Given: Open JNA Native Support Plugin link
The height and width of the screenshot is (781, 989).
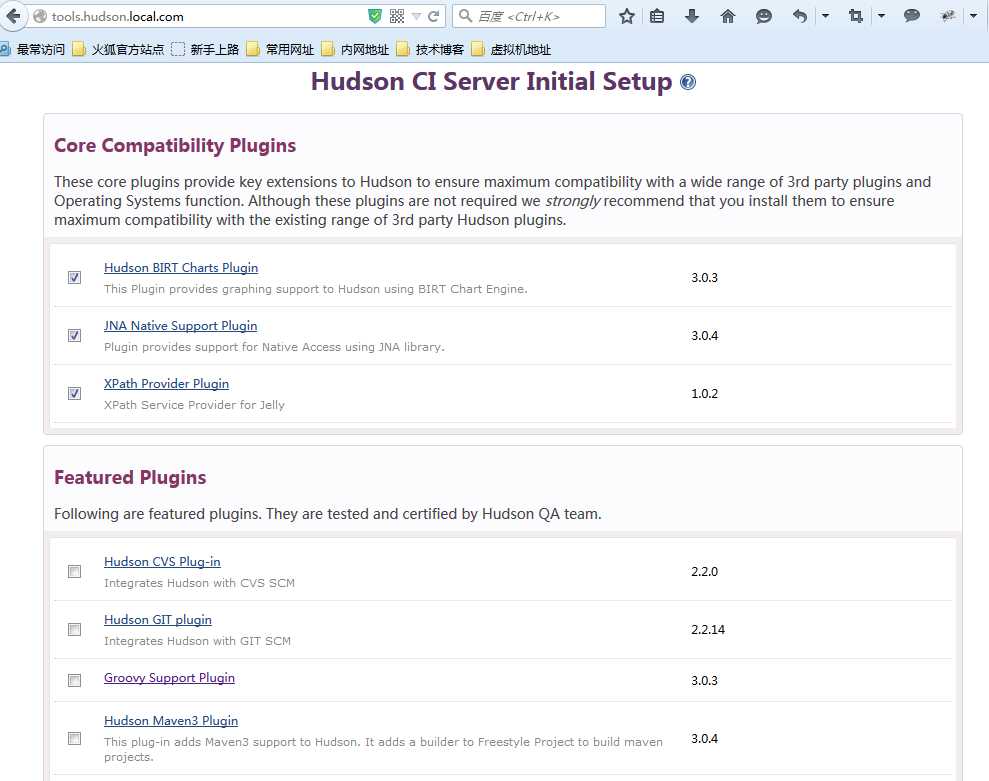Looking at the screenshot, I should tap(180, 326).
